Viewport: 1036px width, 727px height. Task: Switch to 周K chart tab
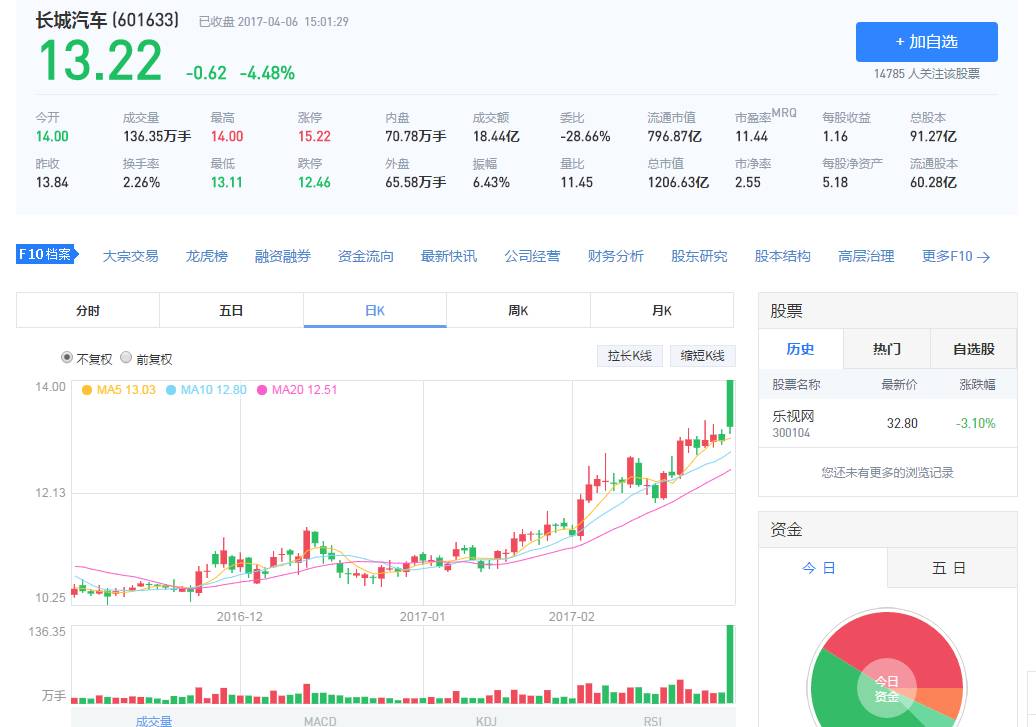[518, 310]
